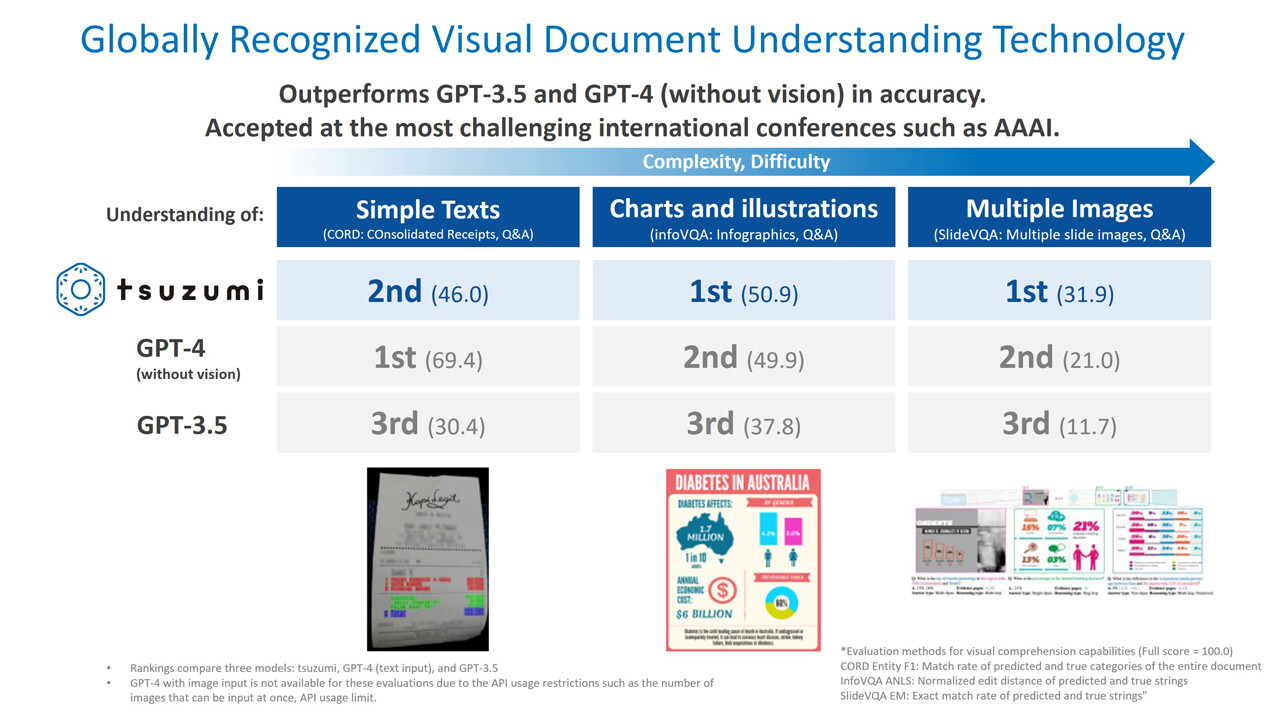Select the caption '(SlideVQA: Multiple slide images, Q&A)'
1280x712 pixels.
click(1060, 235)
